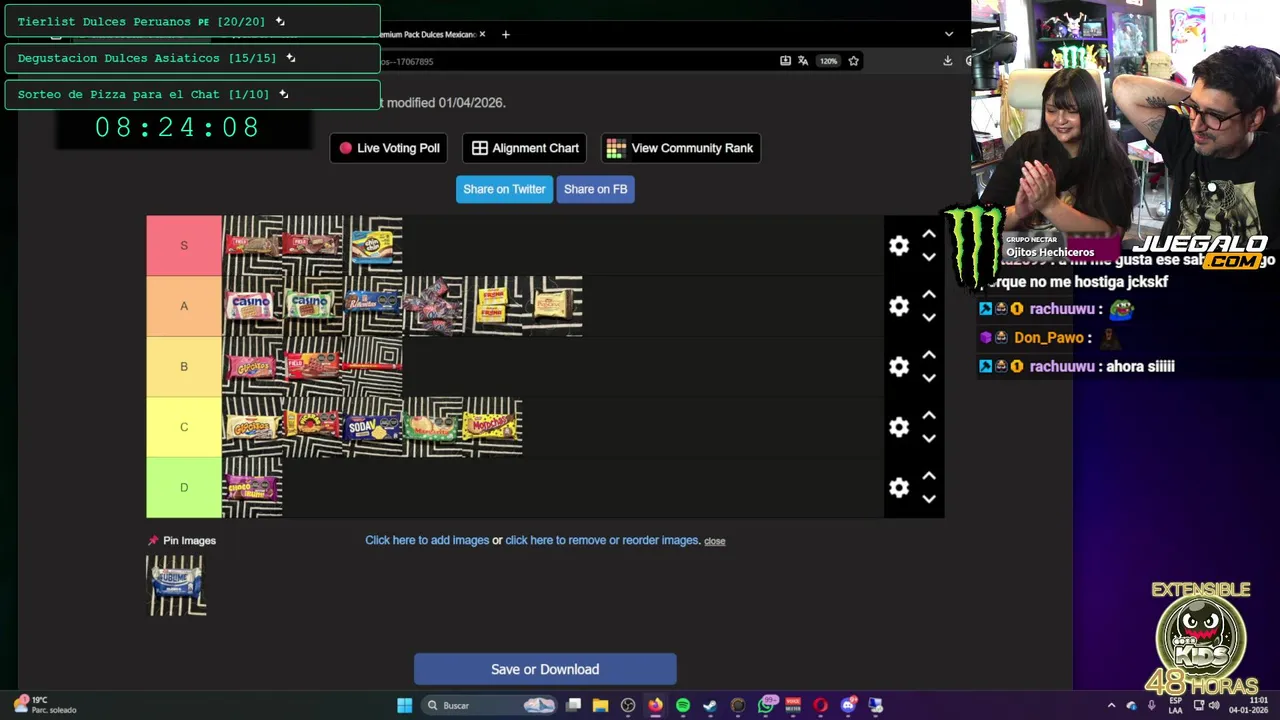
Task: Open a new browser tab
Action: (506, 34)
